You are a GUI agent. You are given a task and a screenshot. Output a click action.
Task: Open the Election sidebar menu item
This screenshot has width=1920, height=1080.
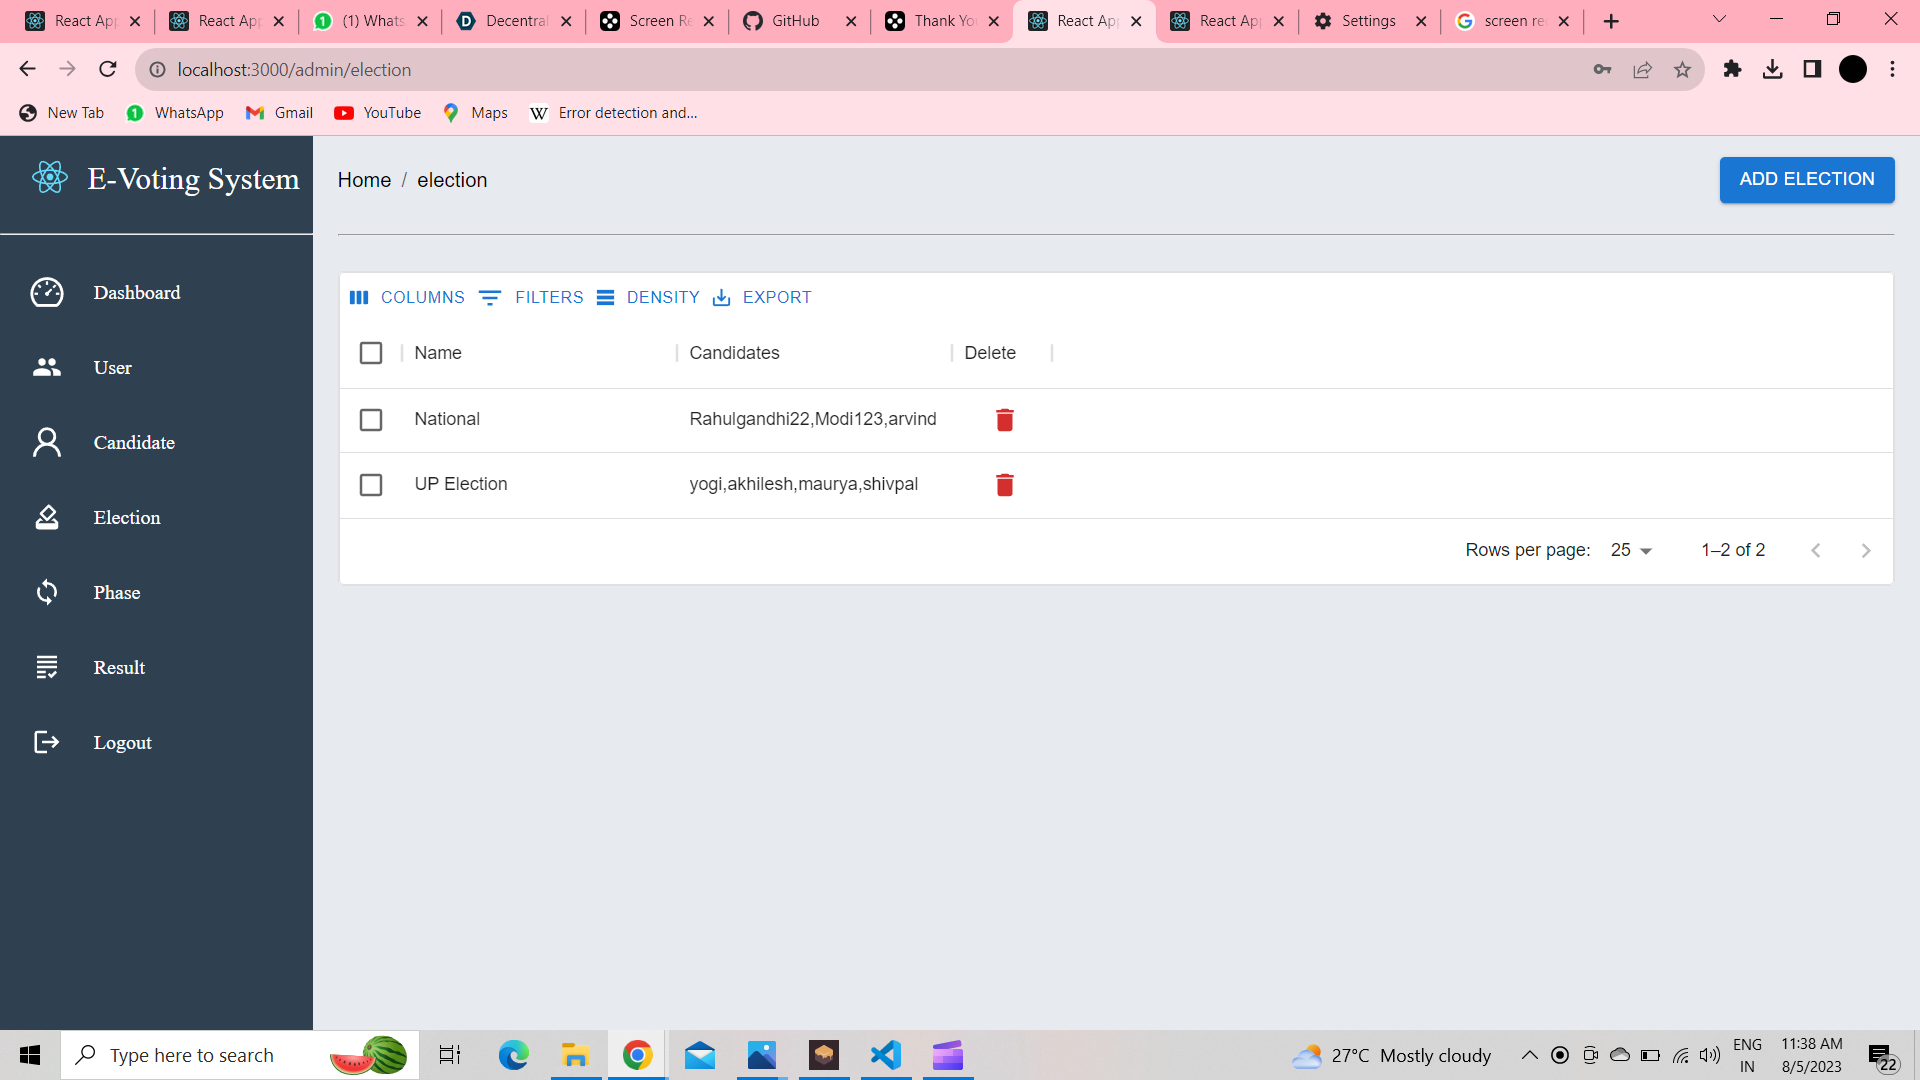point(127,518)
